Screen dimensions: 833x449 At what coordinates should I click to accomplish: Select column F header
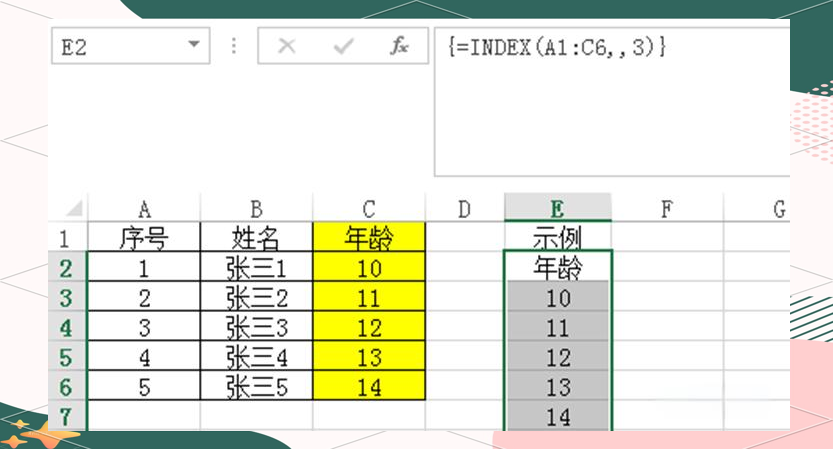[667, 209]
